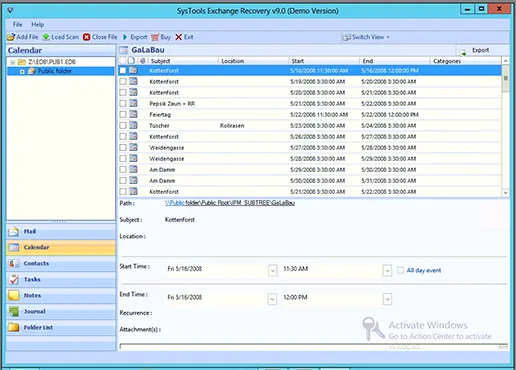Sort by the End column header

click(395, 61)
